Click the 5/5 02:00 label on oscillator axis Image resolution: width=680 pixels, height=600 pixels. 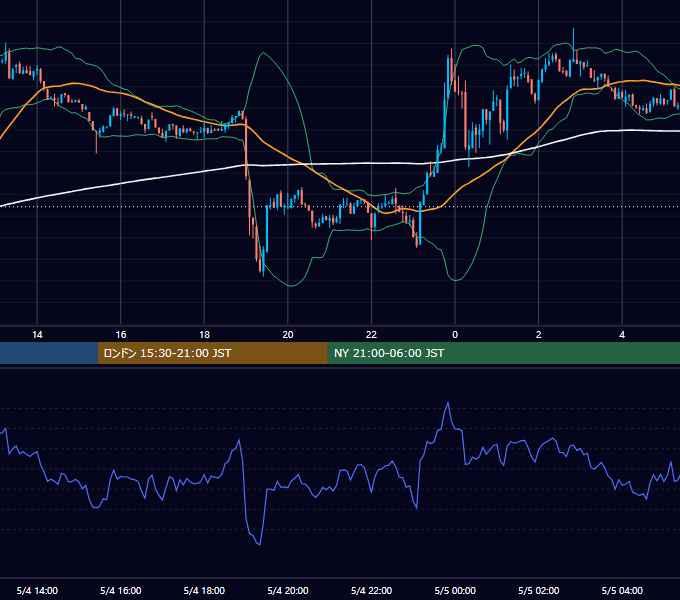coord(539,591)
